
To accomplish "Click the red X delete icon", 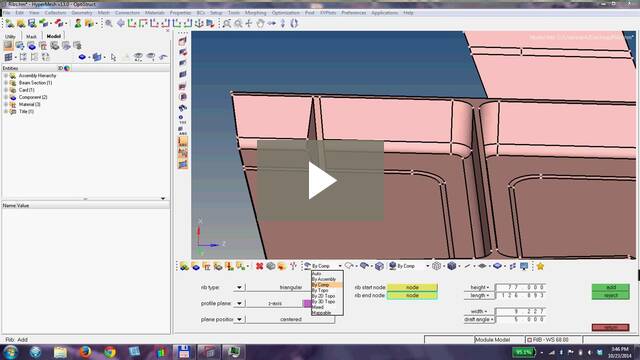I will point(259,266).
